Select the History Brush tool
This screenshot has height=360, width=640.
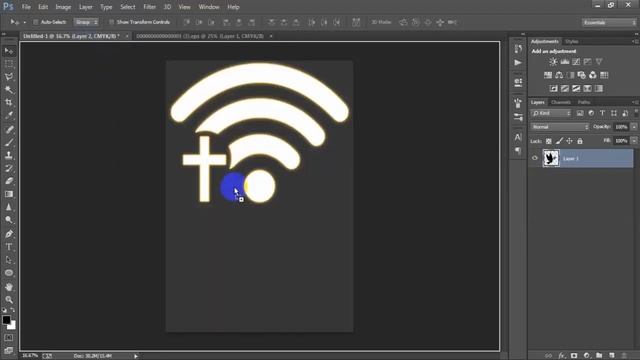tap(9, 168)
